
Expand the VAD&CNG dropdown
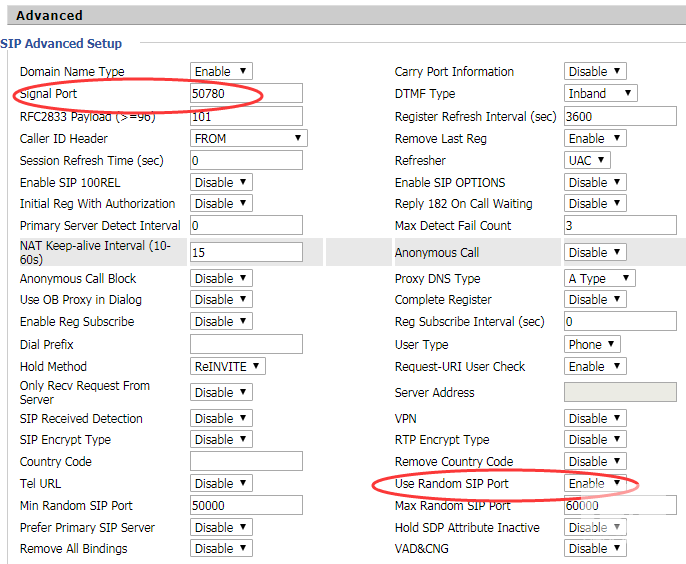click(595, 549)
